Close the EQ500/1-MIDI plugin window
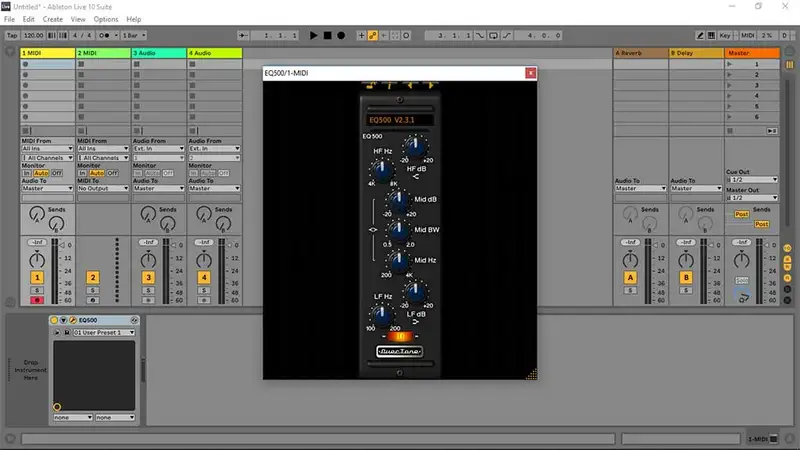The width and height of the screenshot is (800, 450). tap(531, 73)
